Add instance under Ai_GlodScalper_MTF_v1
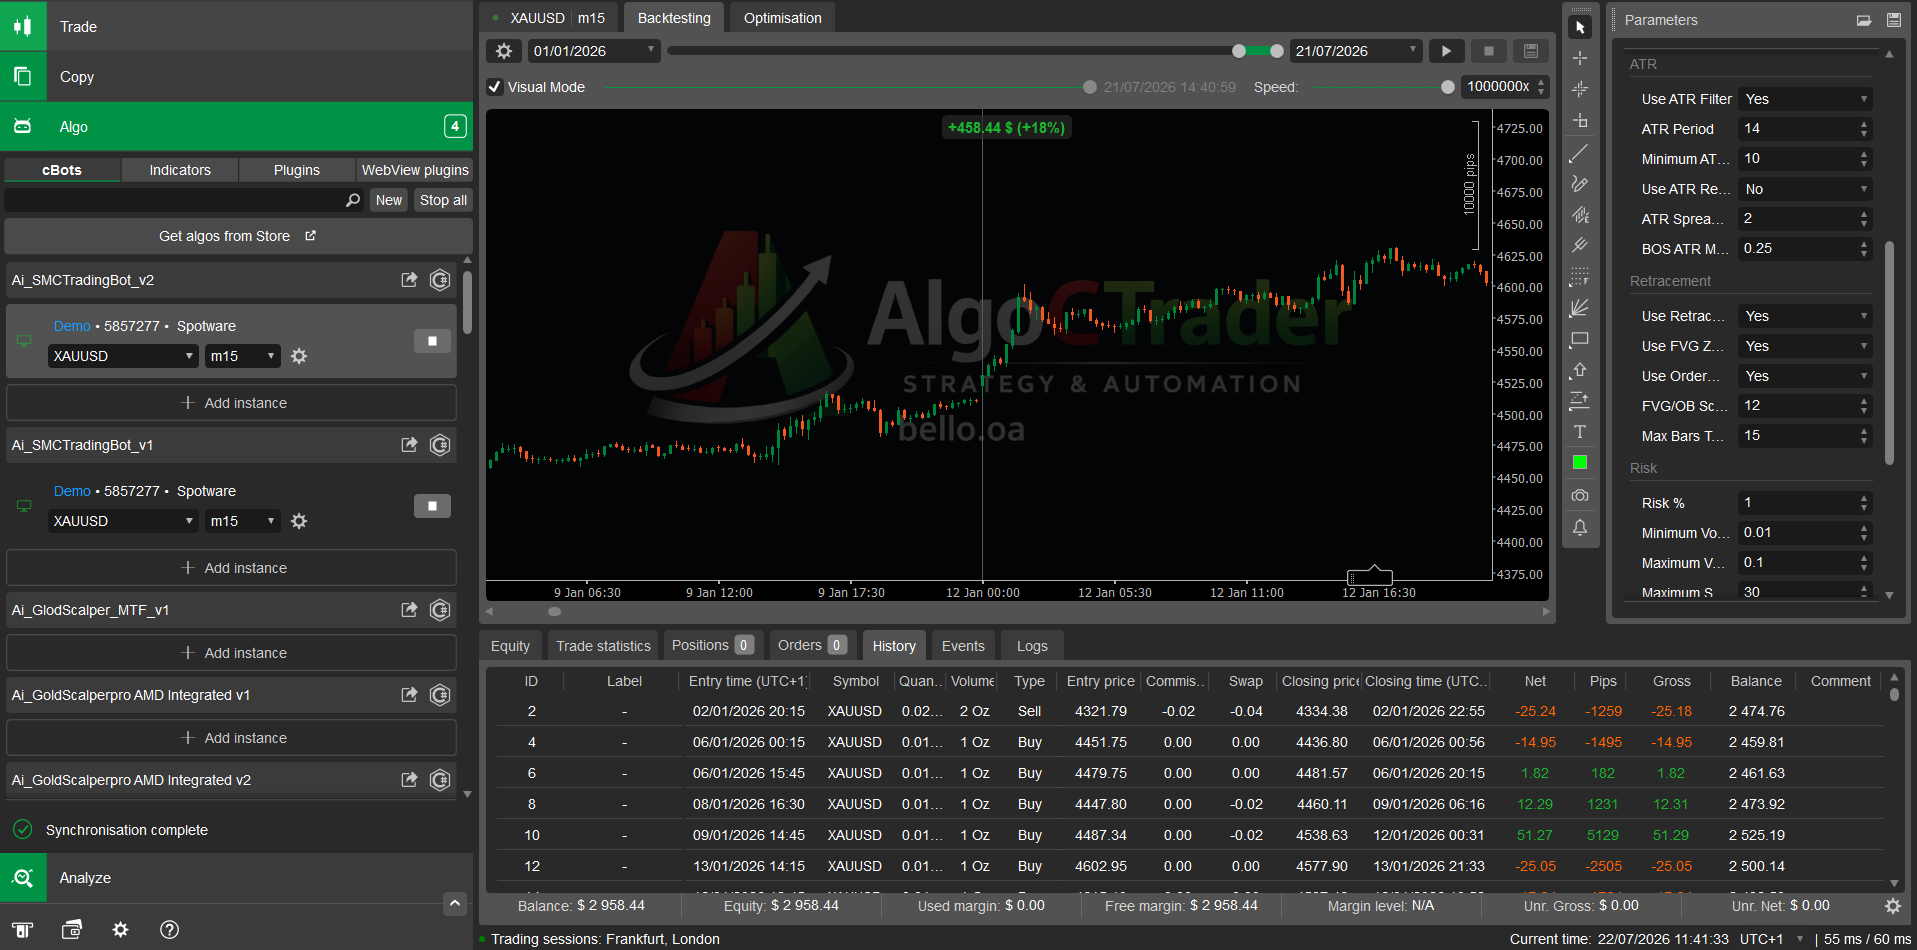The height and width of the screenshot is (950, 1917). (x=232, y=653)
